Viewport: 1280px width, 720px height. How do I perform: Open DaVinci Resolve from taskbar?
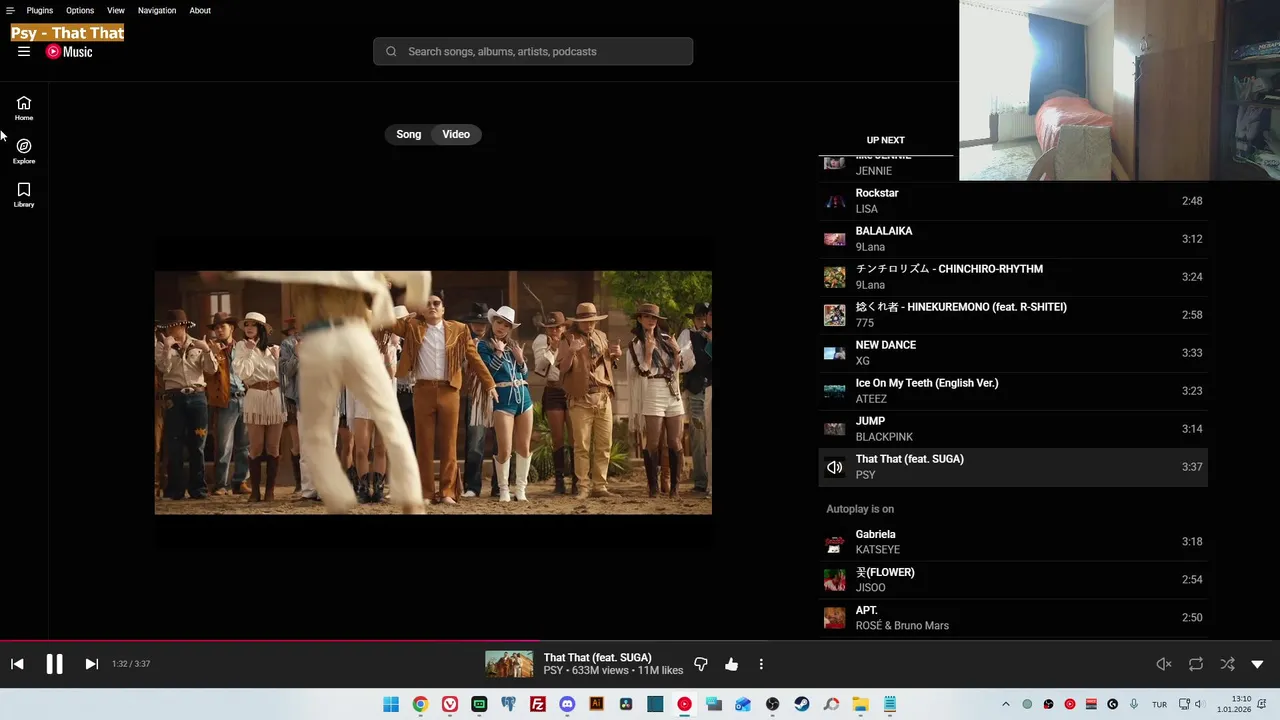coord(626,704)
